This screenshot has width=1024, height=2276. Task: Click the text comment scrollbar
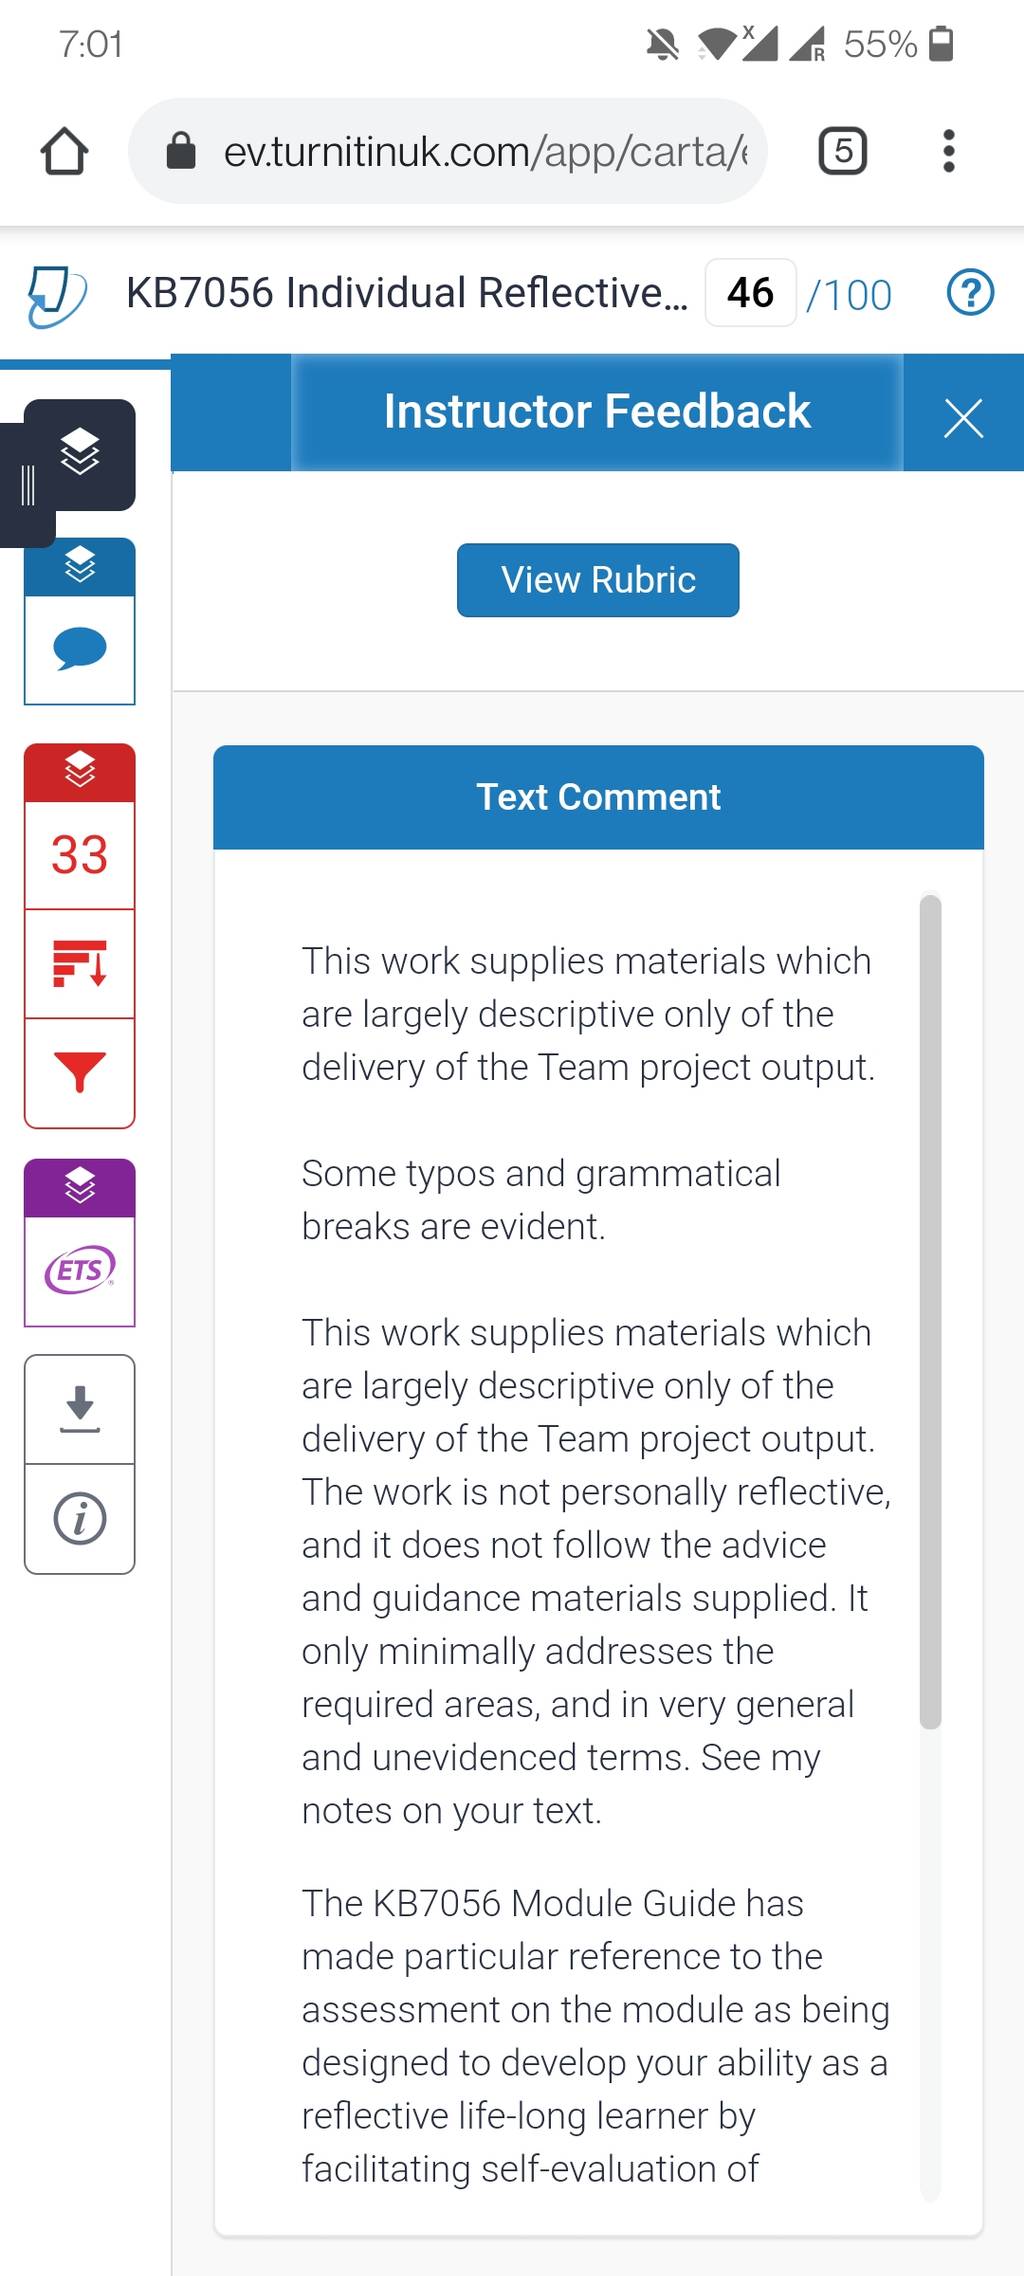point(931,1312)
